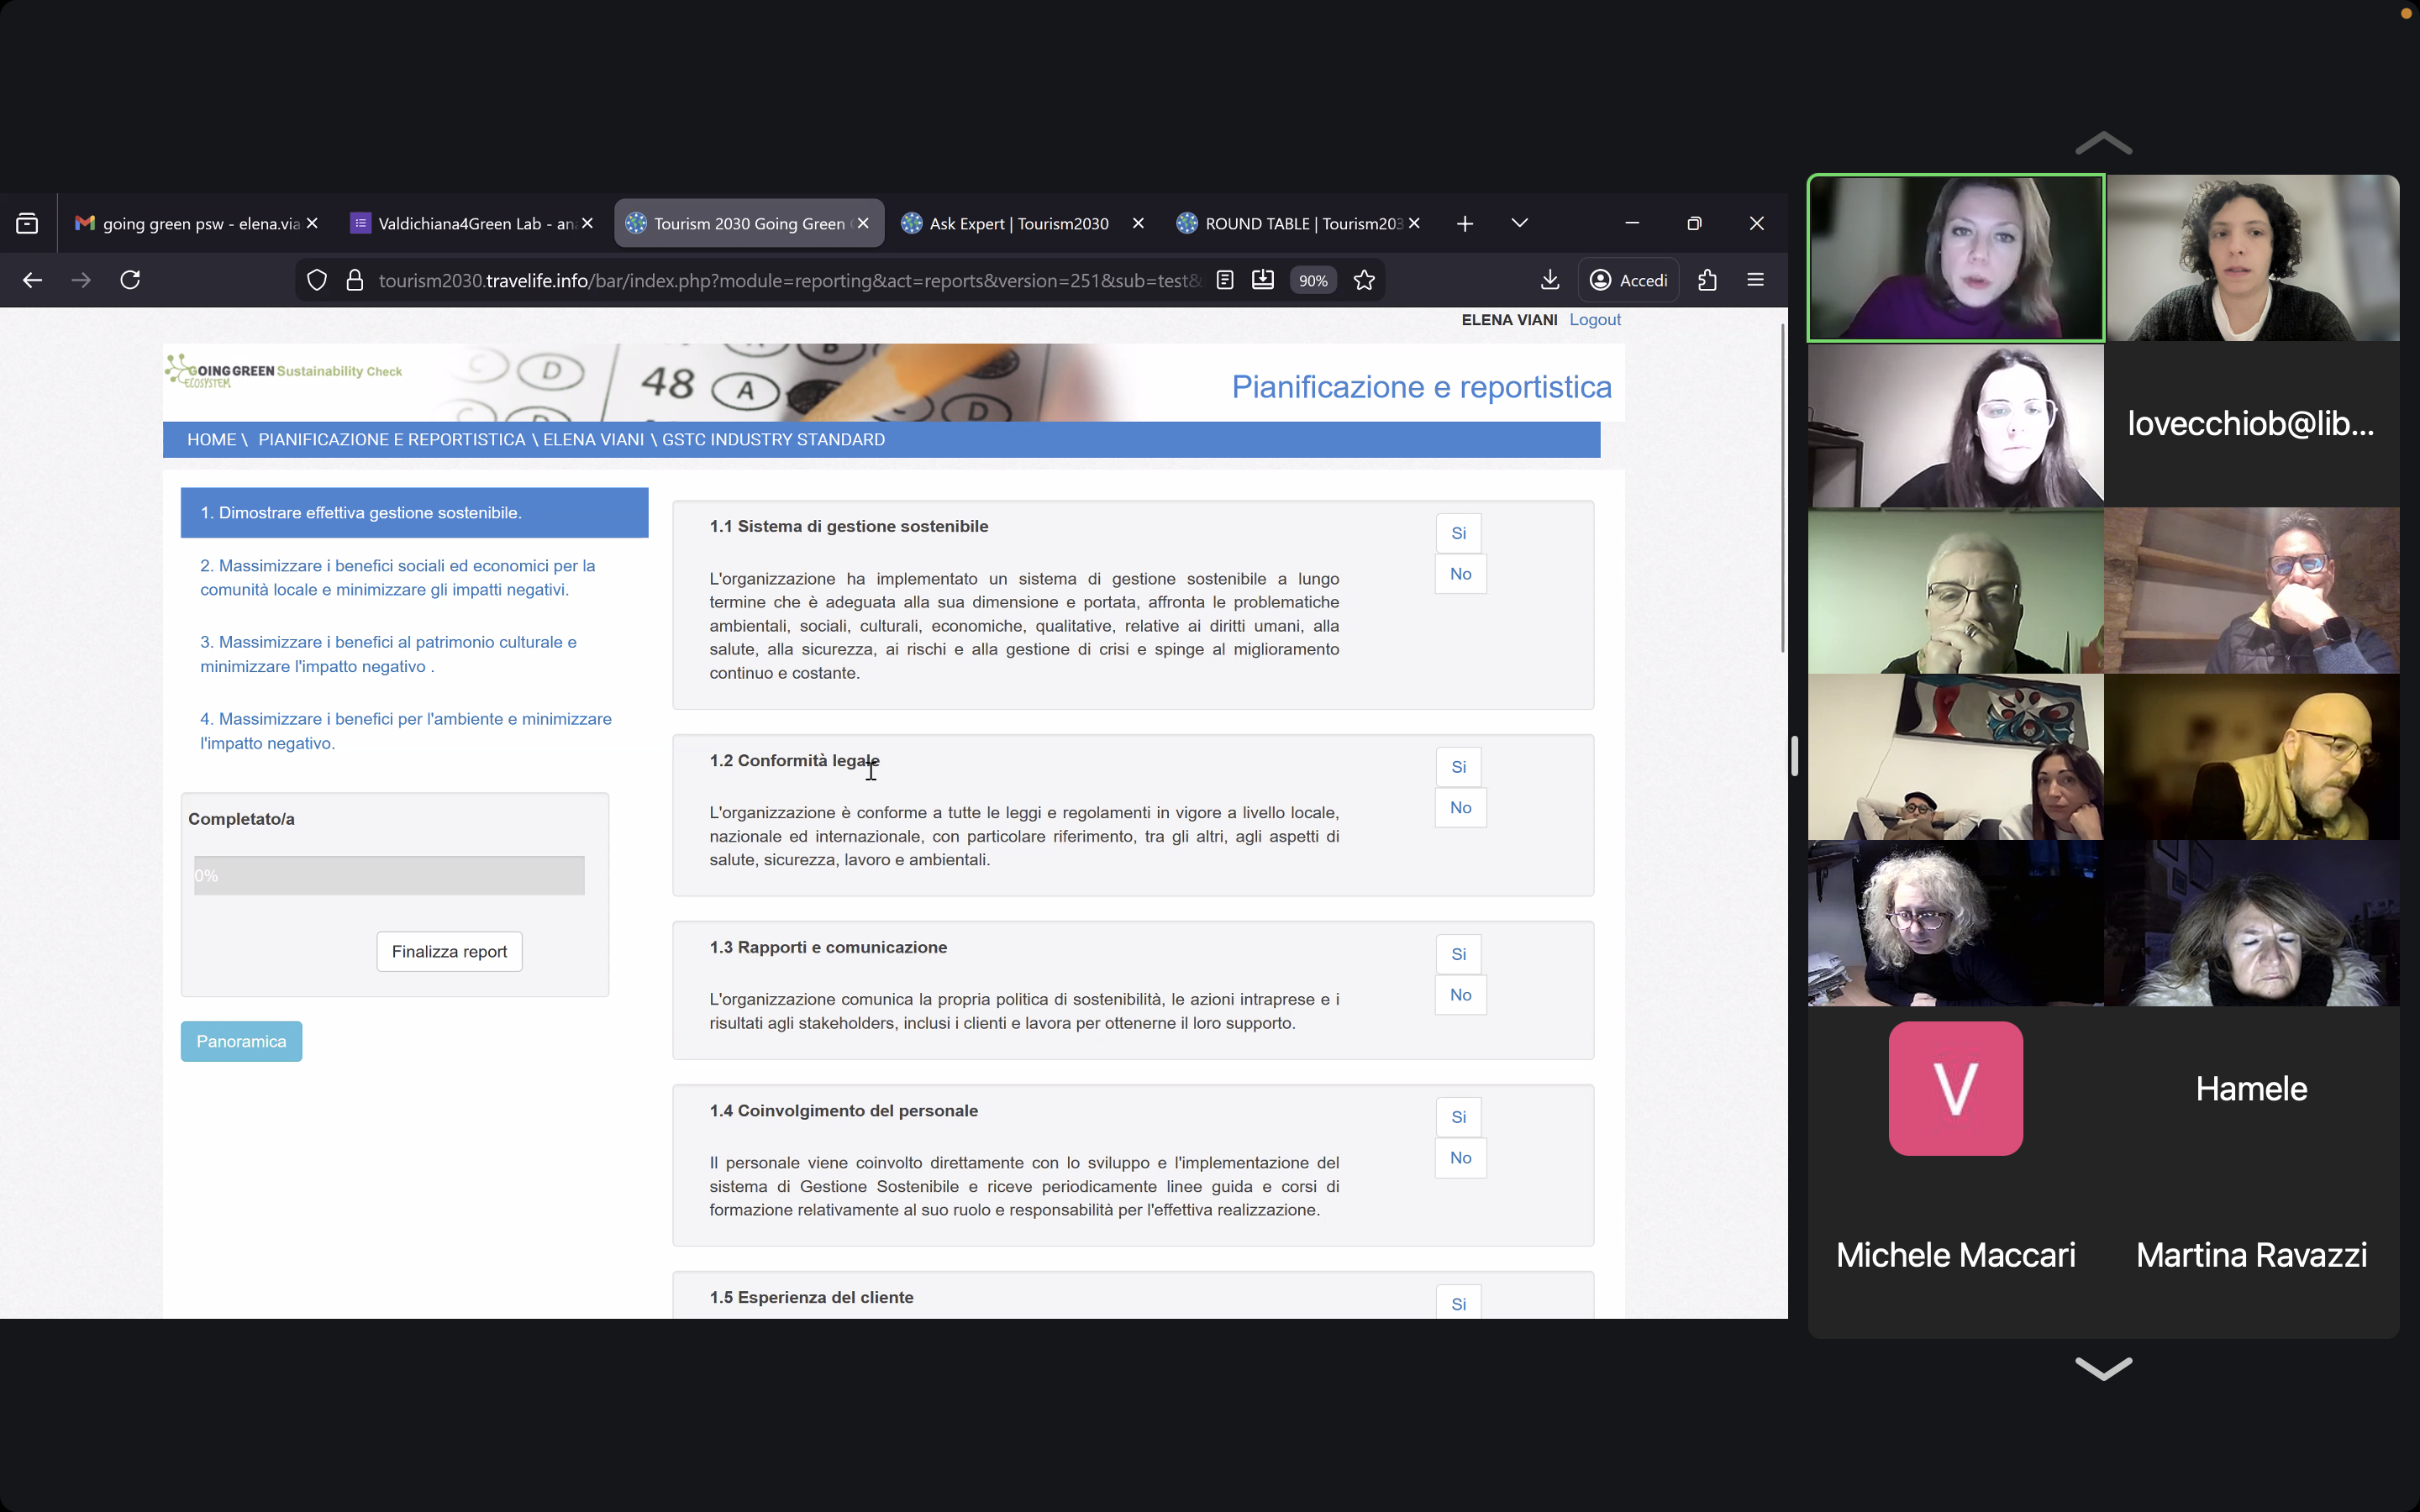
Task: Click the 0% completion progress bar
Action: (389, 876)
